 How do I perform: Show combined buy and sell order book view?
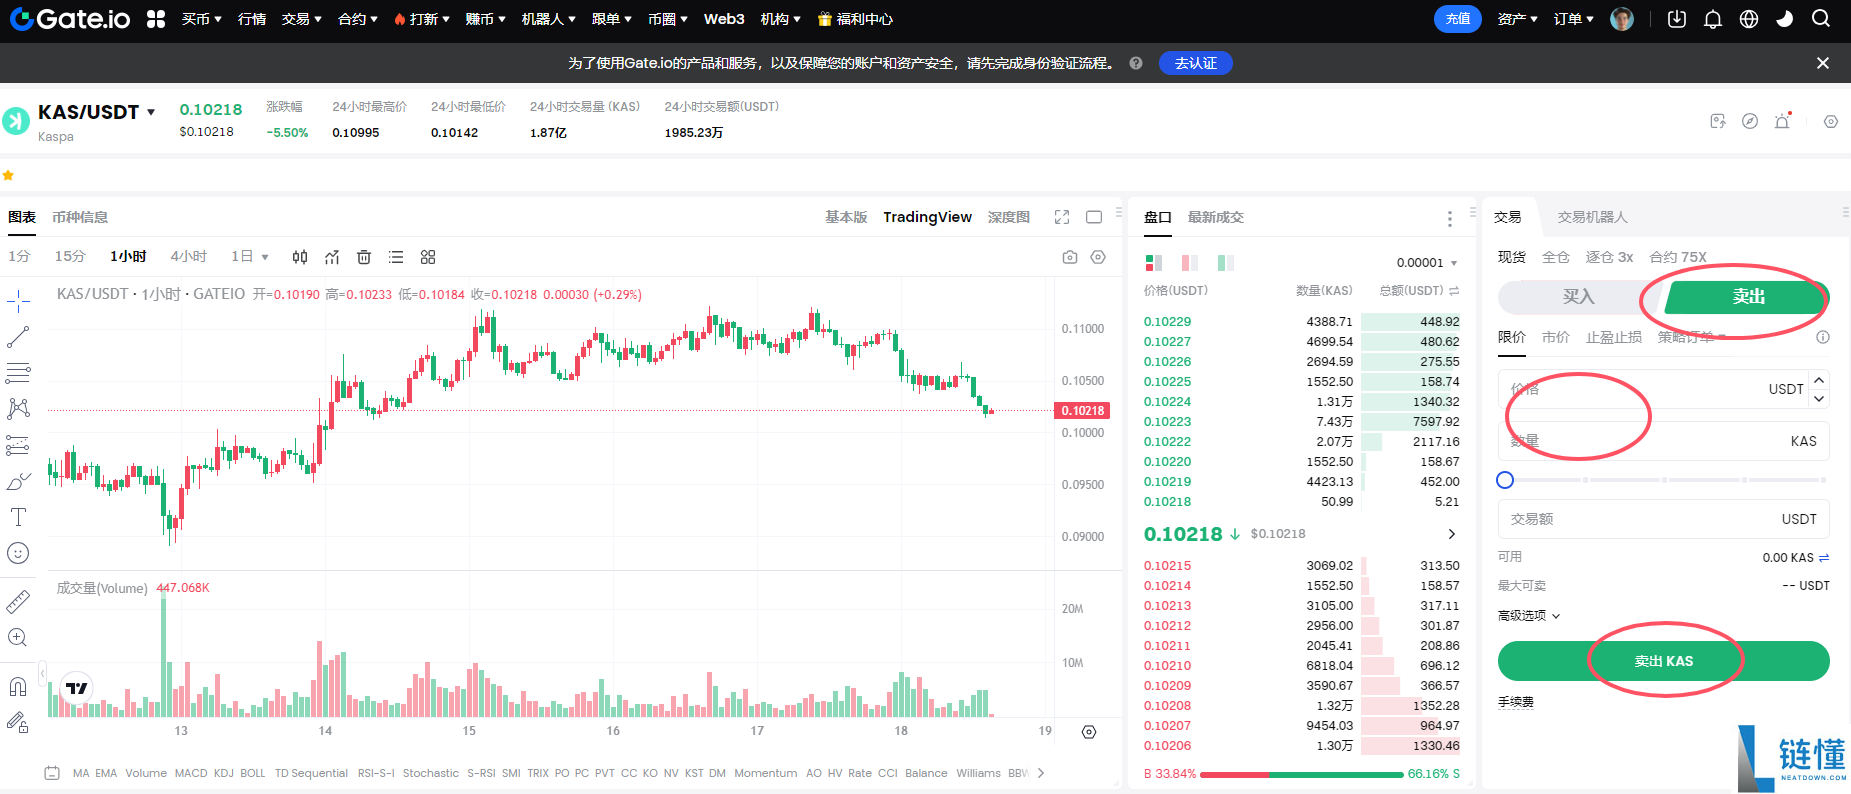[x=1154, y=263]
